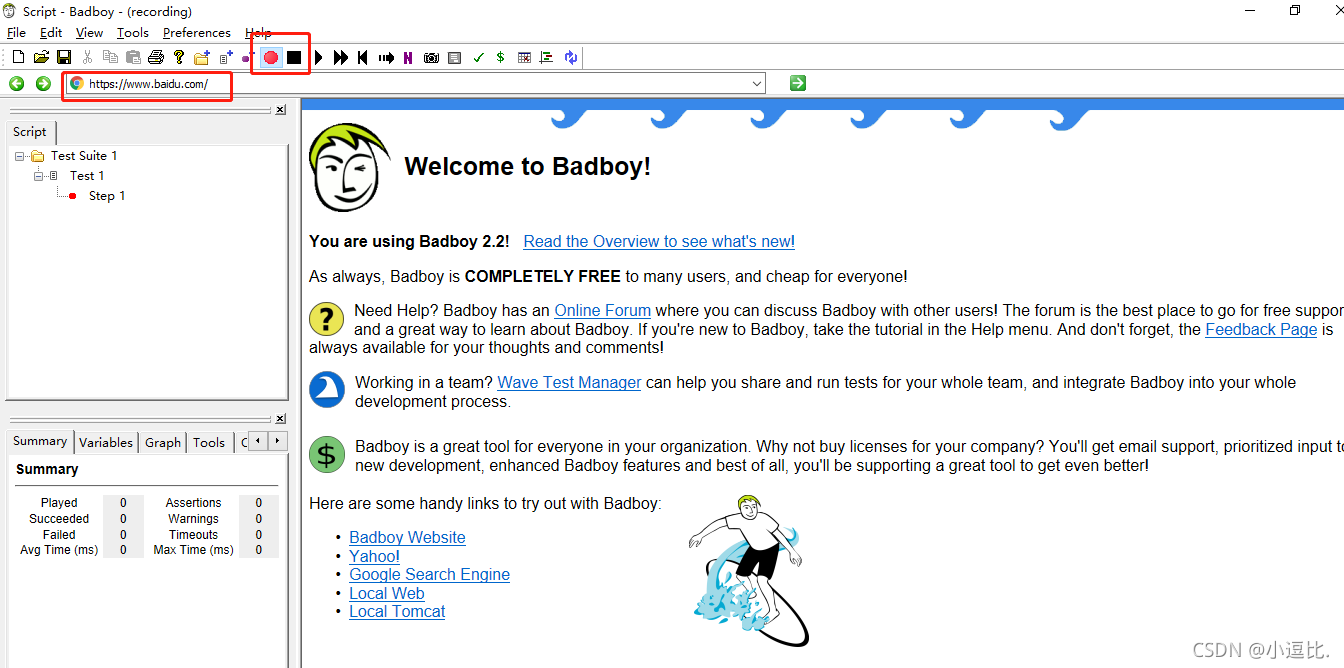Switch to the Graph tab

click(163, 442)
